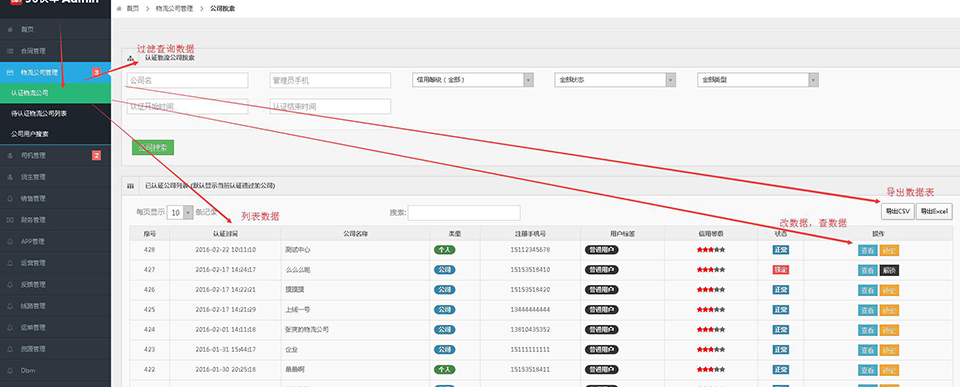Click the bell icon beside 运营管理
The width and height of the screenshot is (960, 387).
click(x=10, y=263)
